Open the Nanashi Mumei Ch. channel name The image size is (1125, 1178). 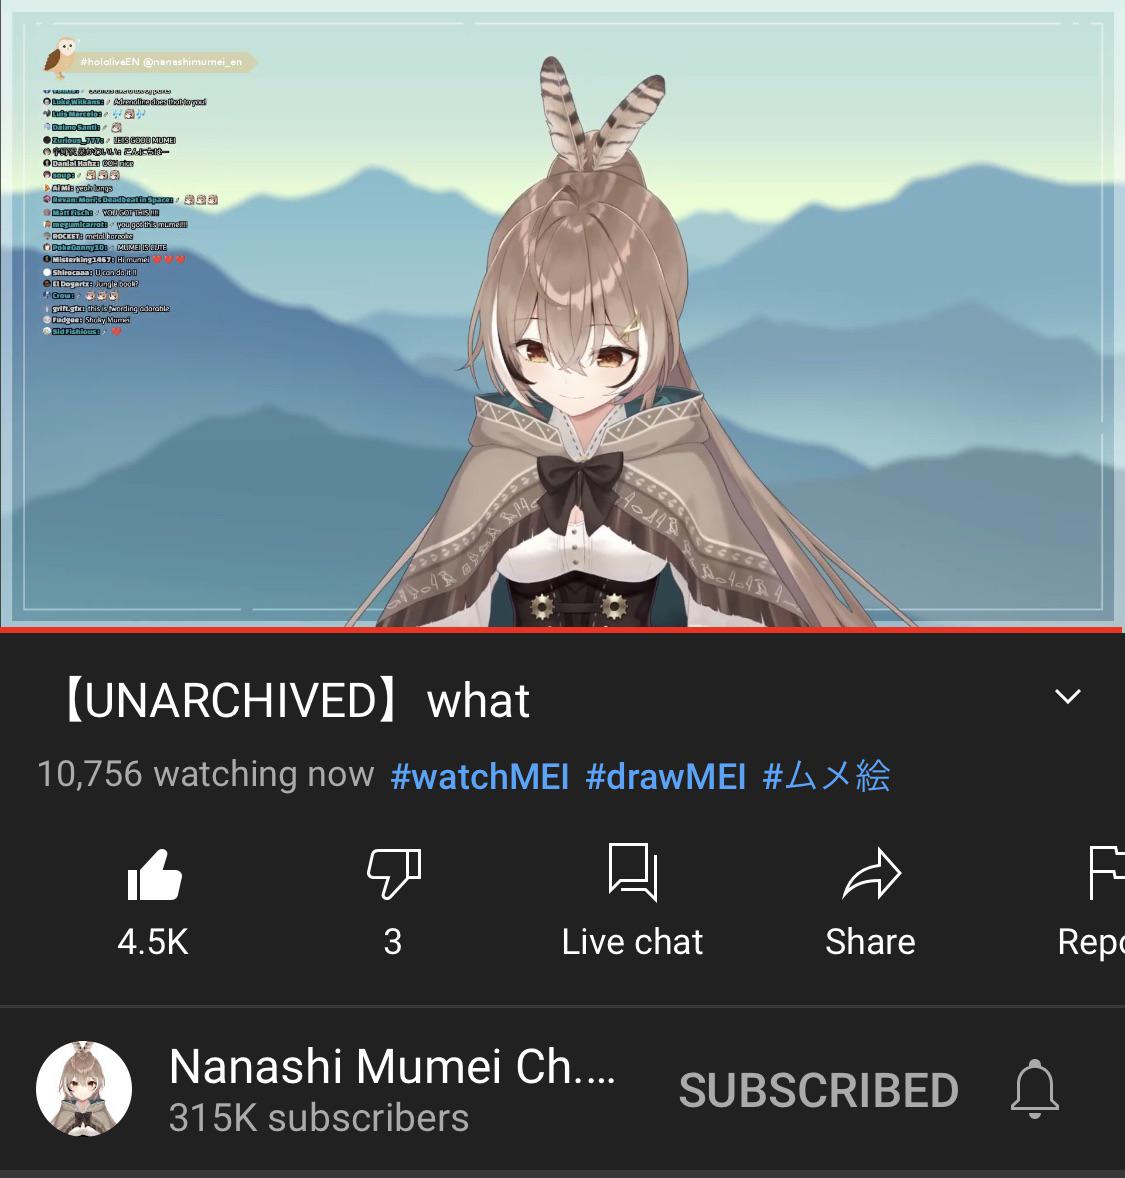pos(392,1066)
